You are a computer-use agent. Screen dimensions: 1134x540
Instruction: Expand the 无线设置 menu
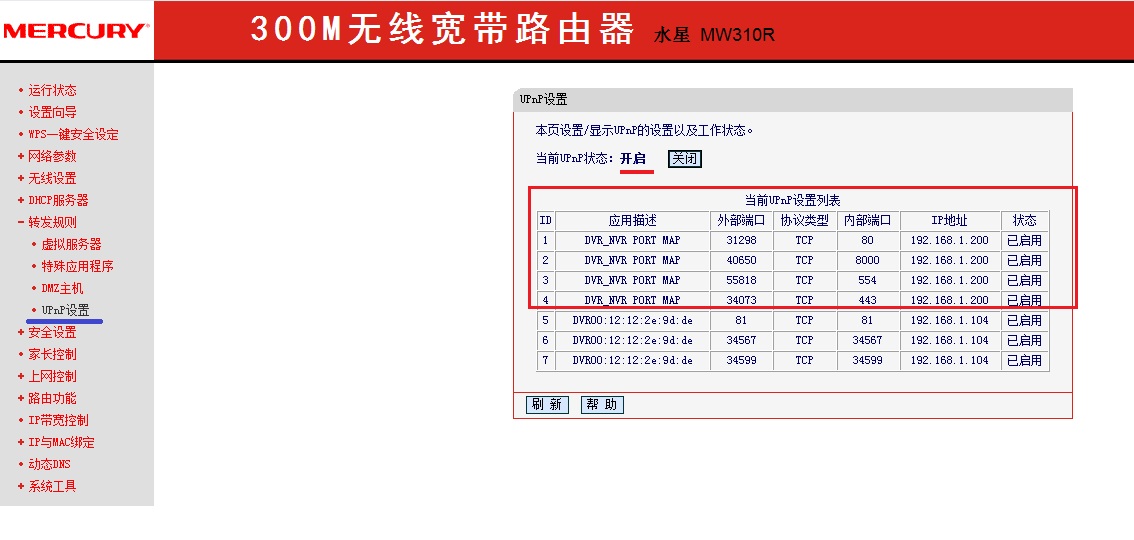52,178
